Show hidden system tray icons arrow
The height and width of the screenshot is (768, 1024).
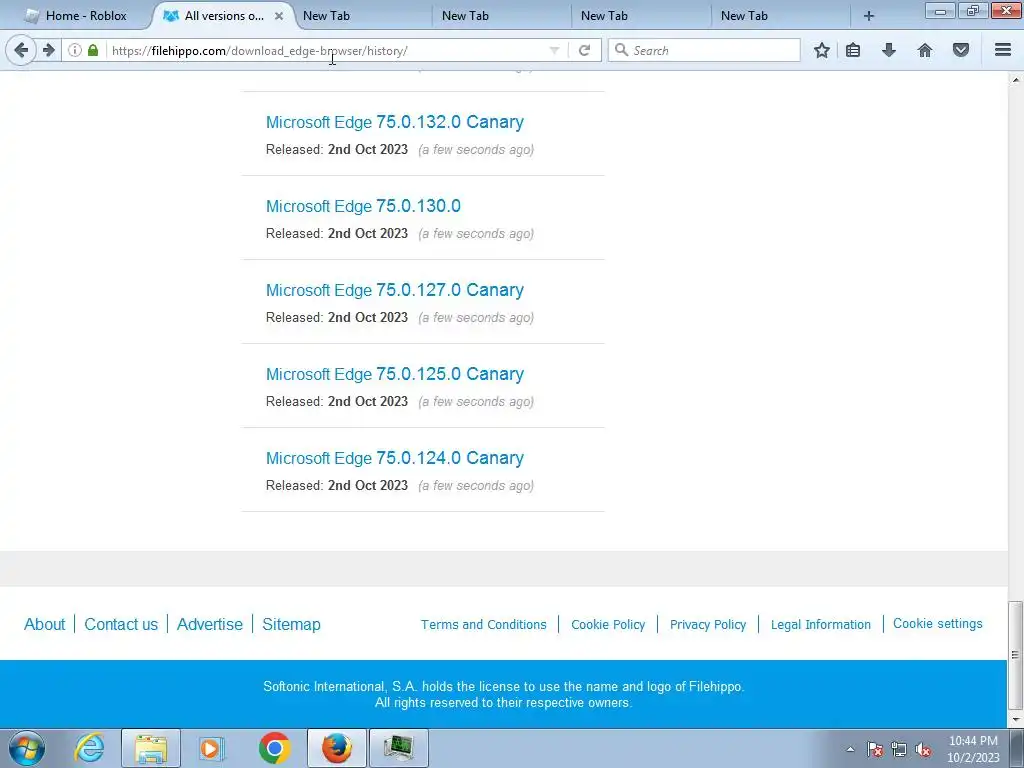[x=850, y=749]
